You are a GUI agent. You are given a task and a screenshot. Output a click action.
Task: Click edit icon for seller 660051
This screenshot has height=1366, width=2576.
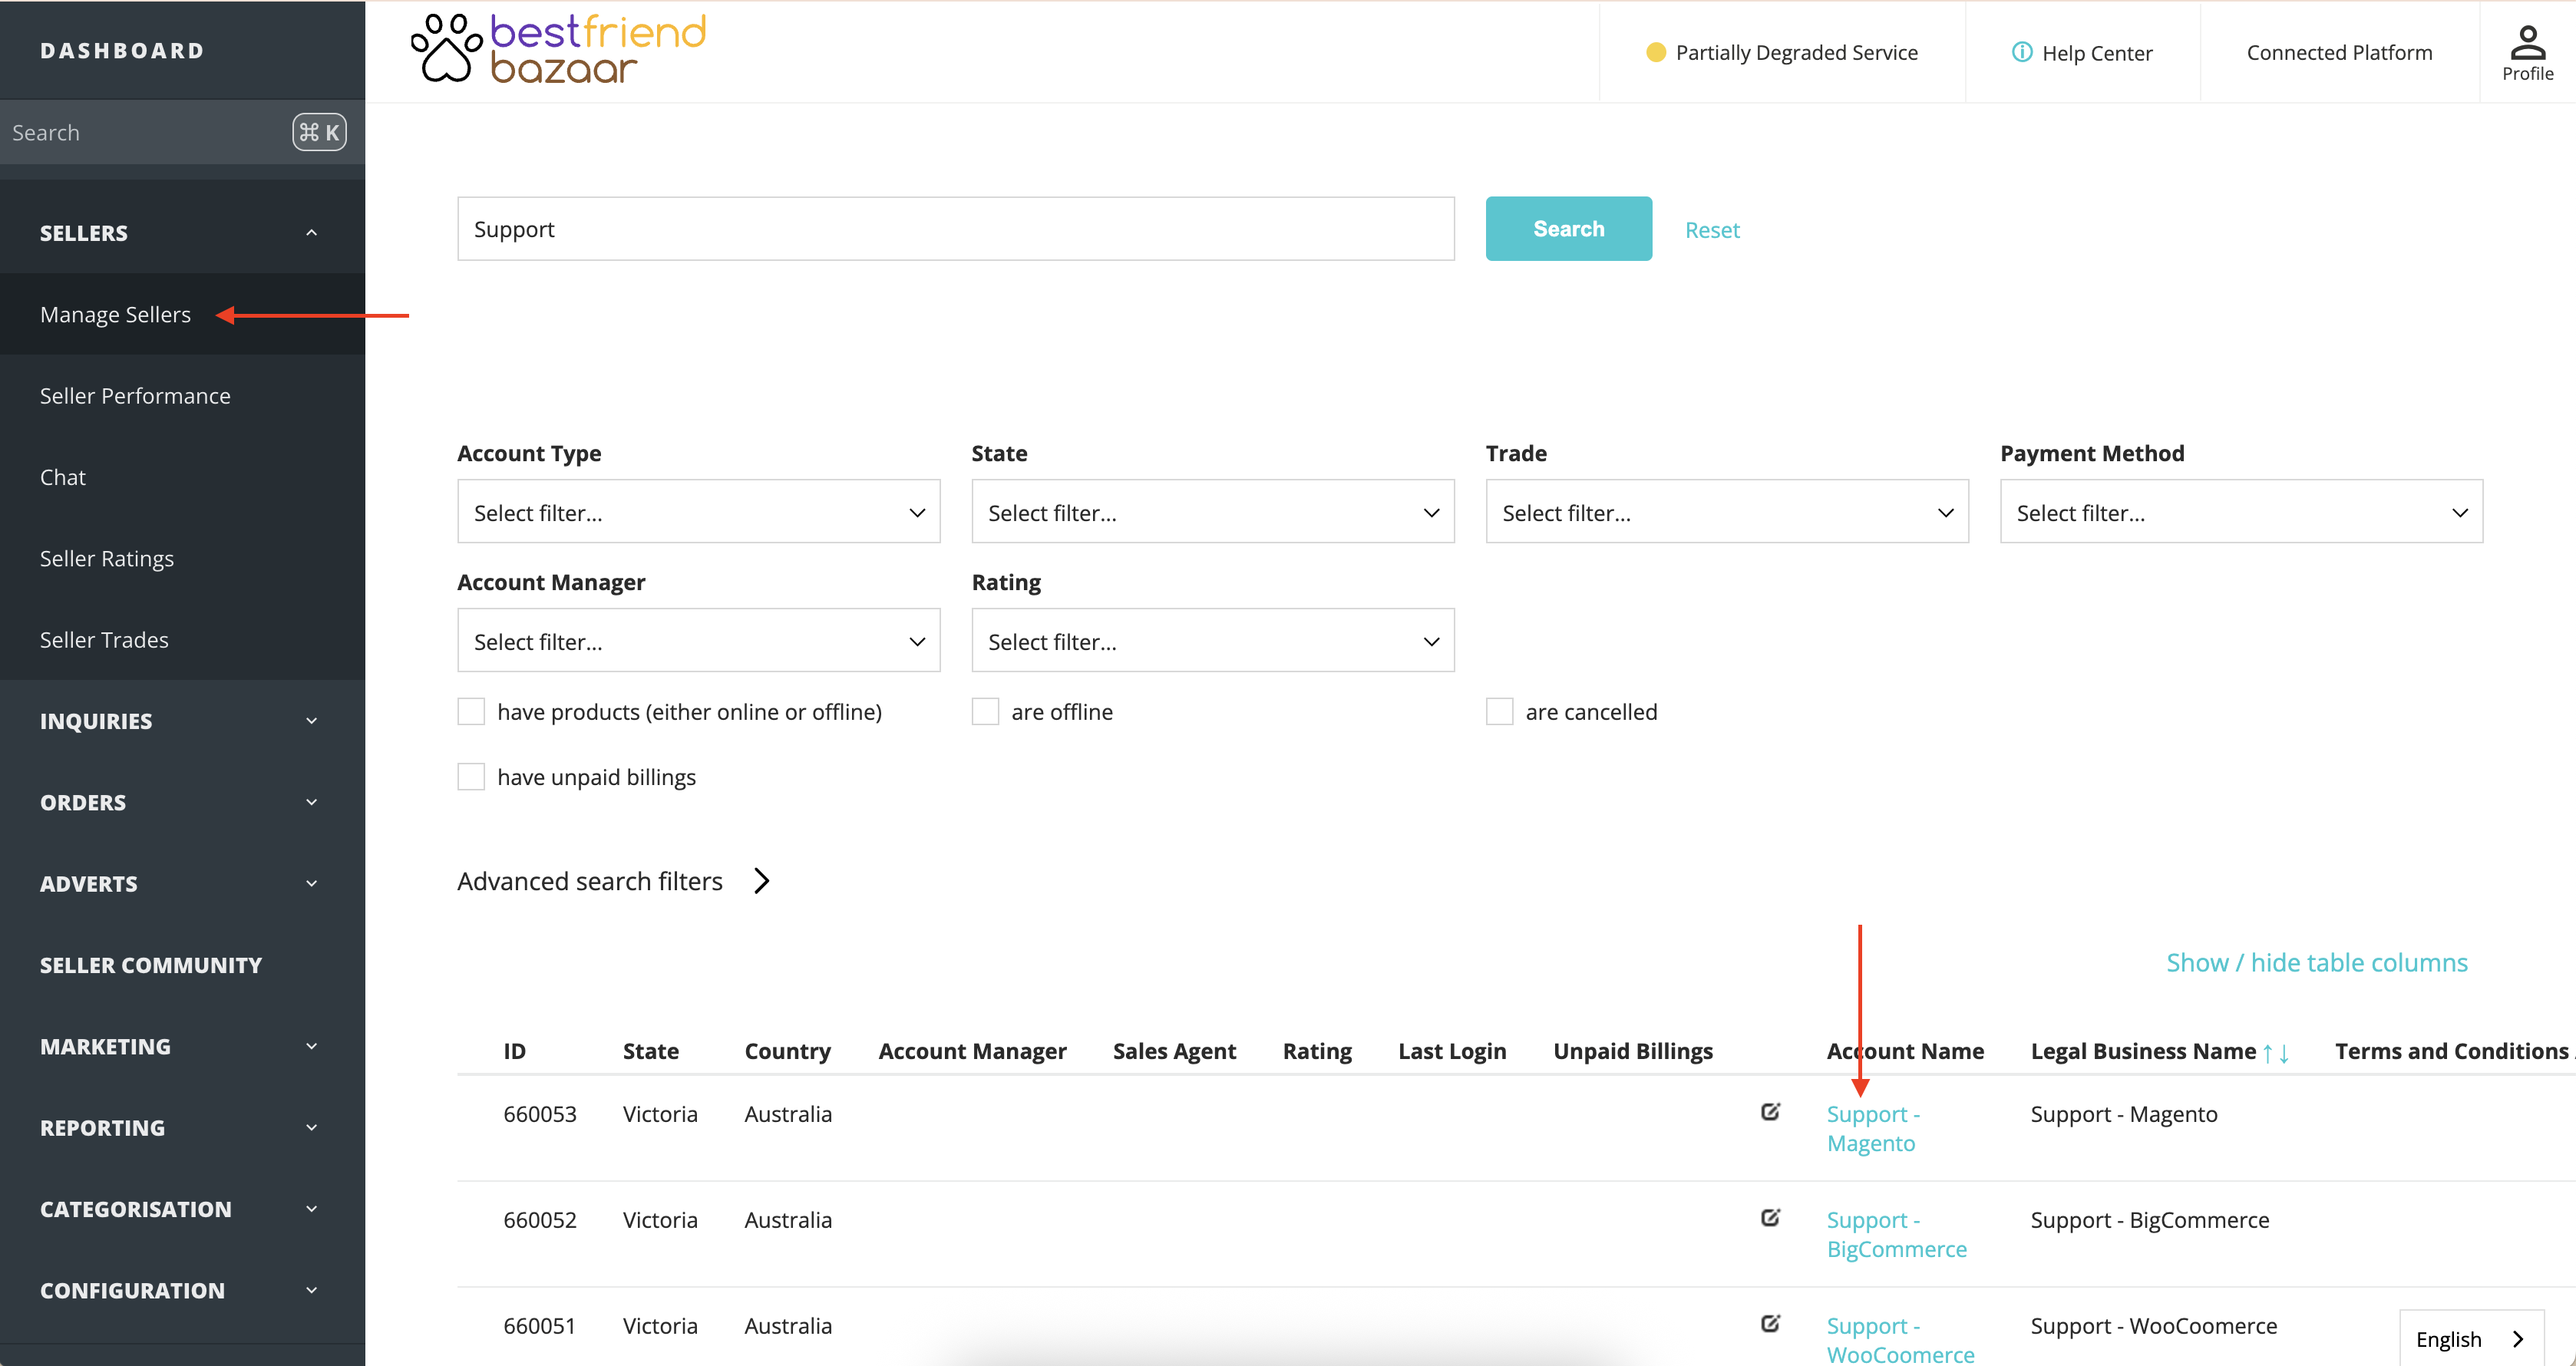tap(1770, 1324)
